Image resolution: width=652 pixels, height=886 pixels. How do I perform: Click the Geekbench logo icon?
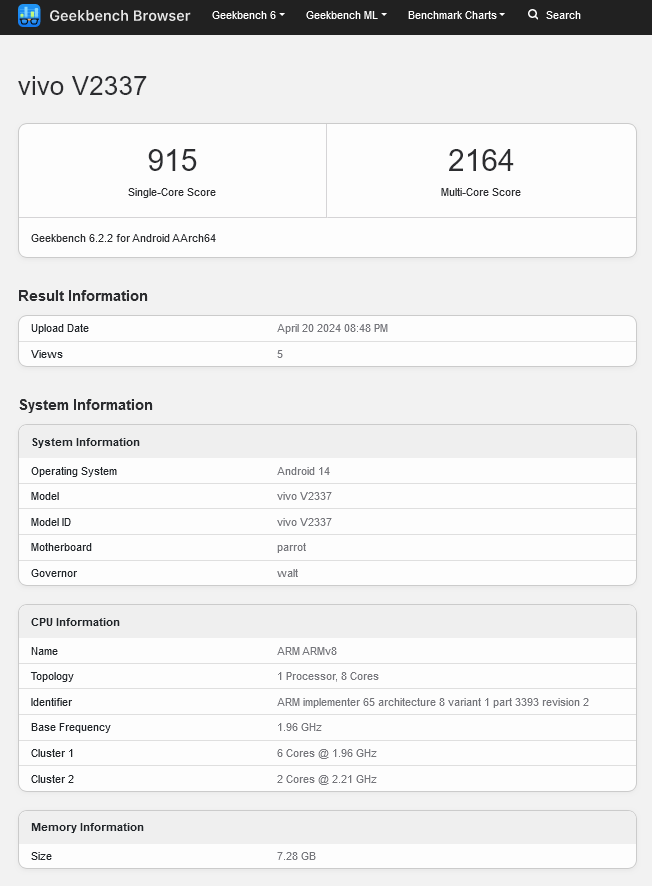tap(29, 16)
